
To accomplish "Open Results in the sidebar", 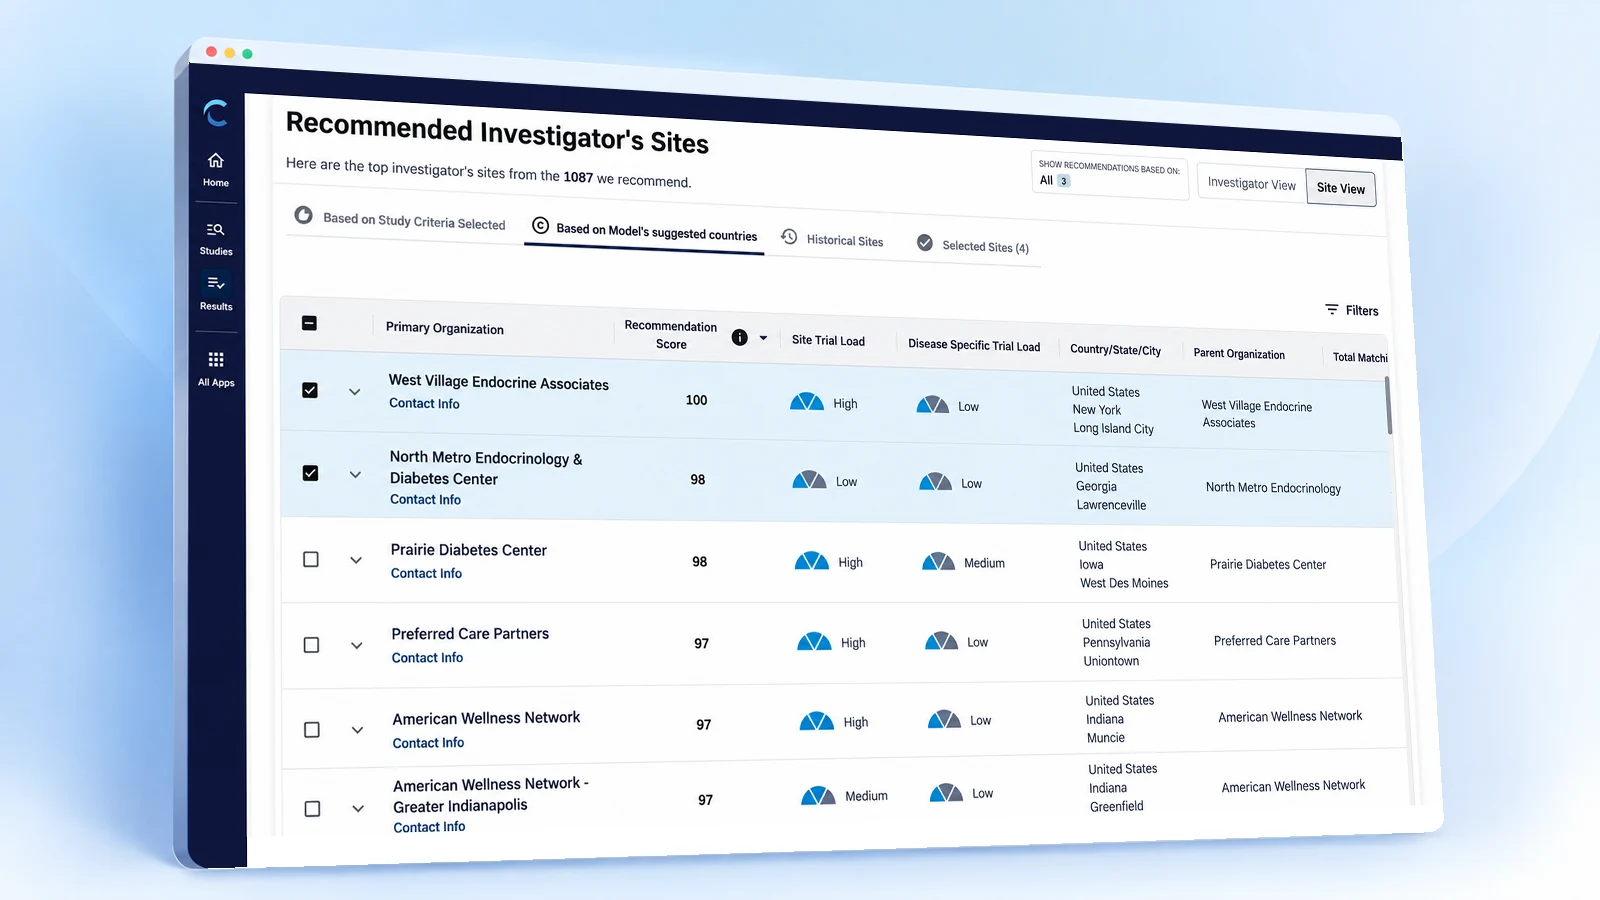I will point(216,292).
